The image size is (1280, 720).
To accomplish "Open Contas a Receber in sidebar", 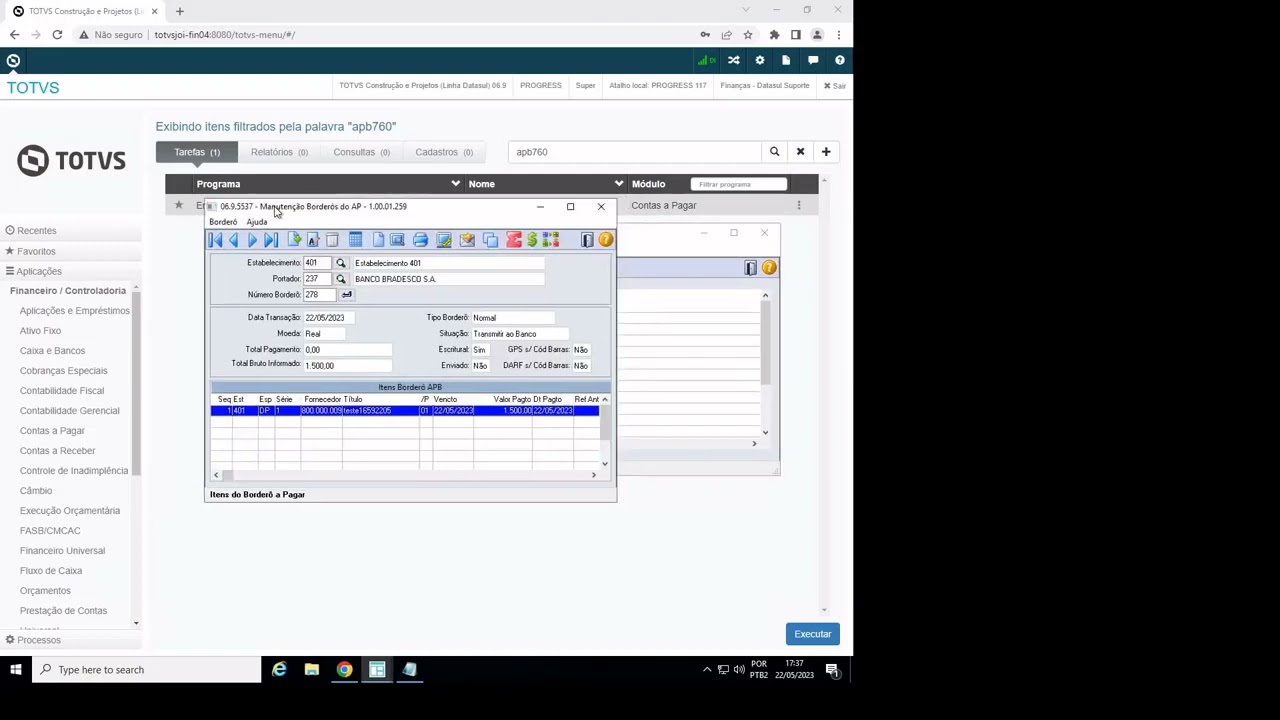I will [57, 451].
